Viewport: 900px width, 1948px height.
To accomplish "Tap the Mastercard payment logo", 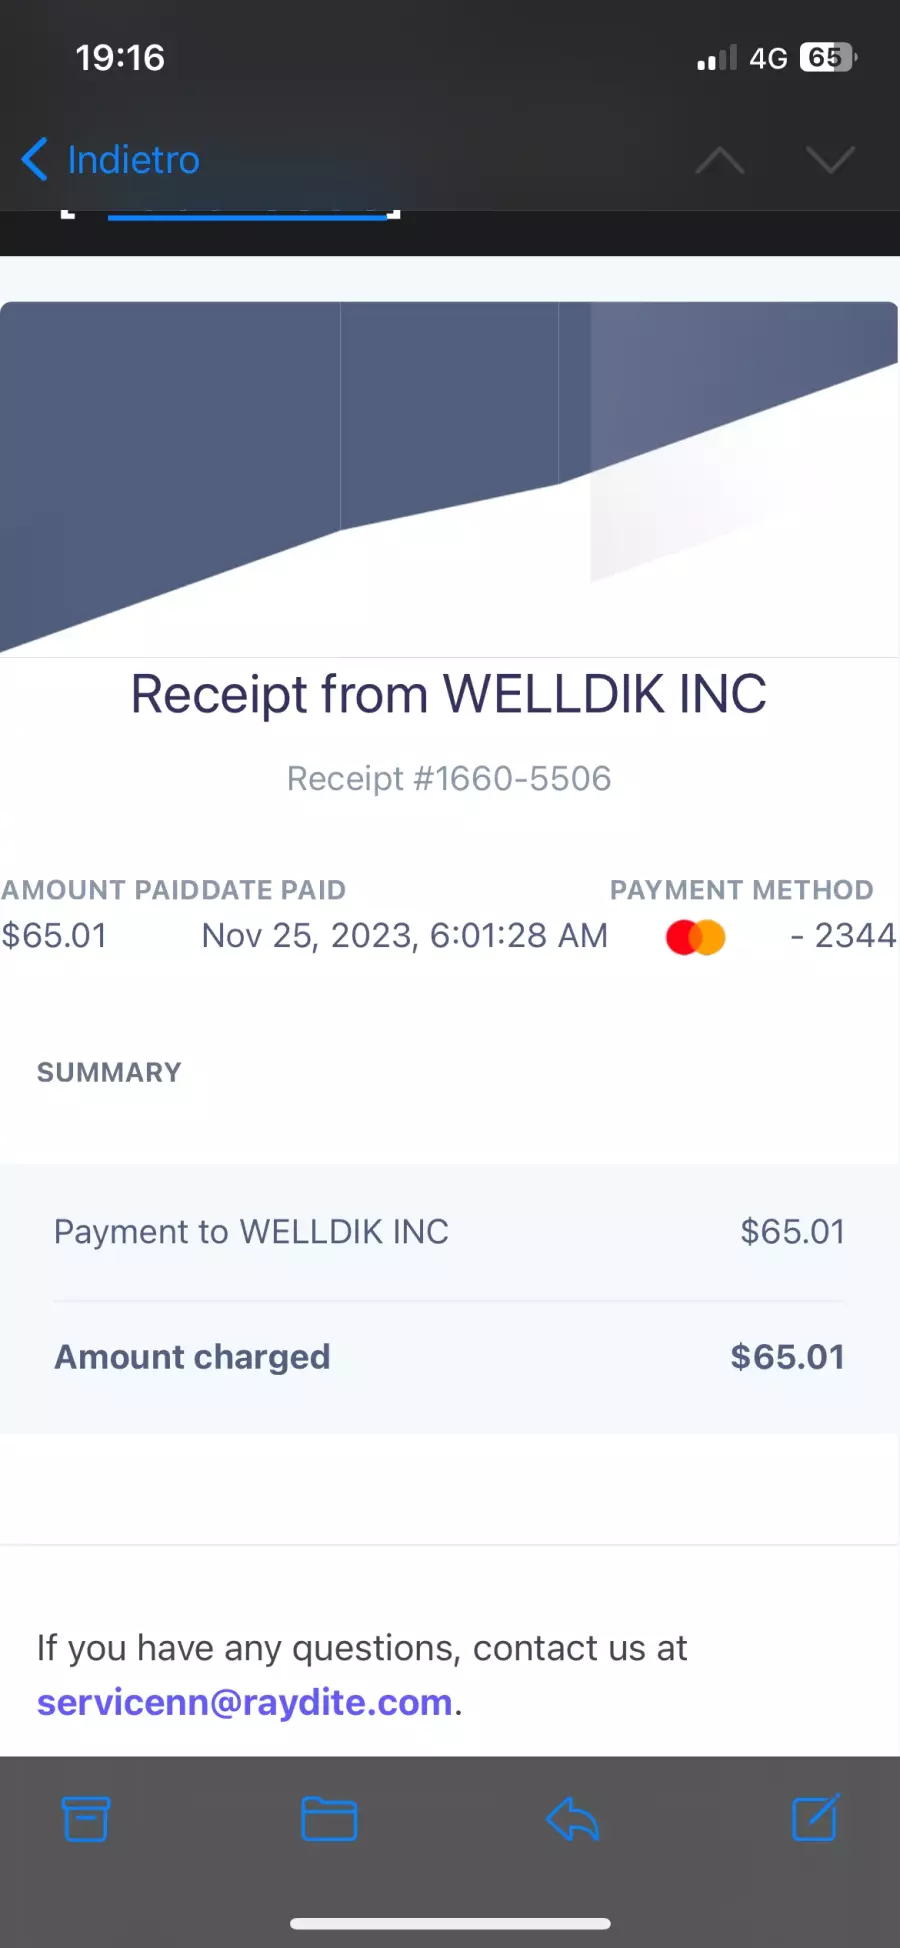I will point(696,937).
